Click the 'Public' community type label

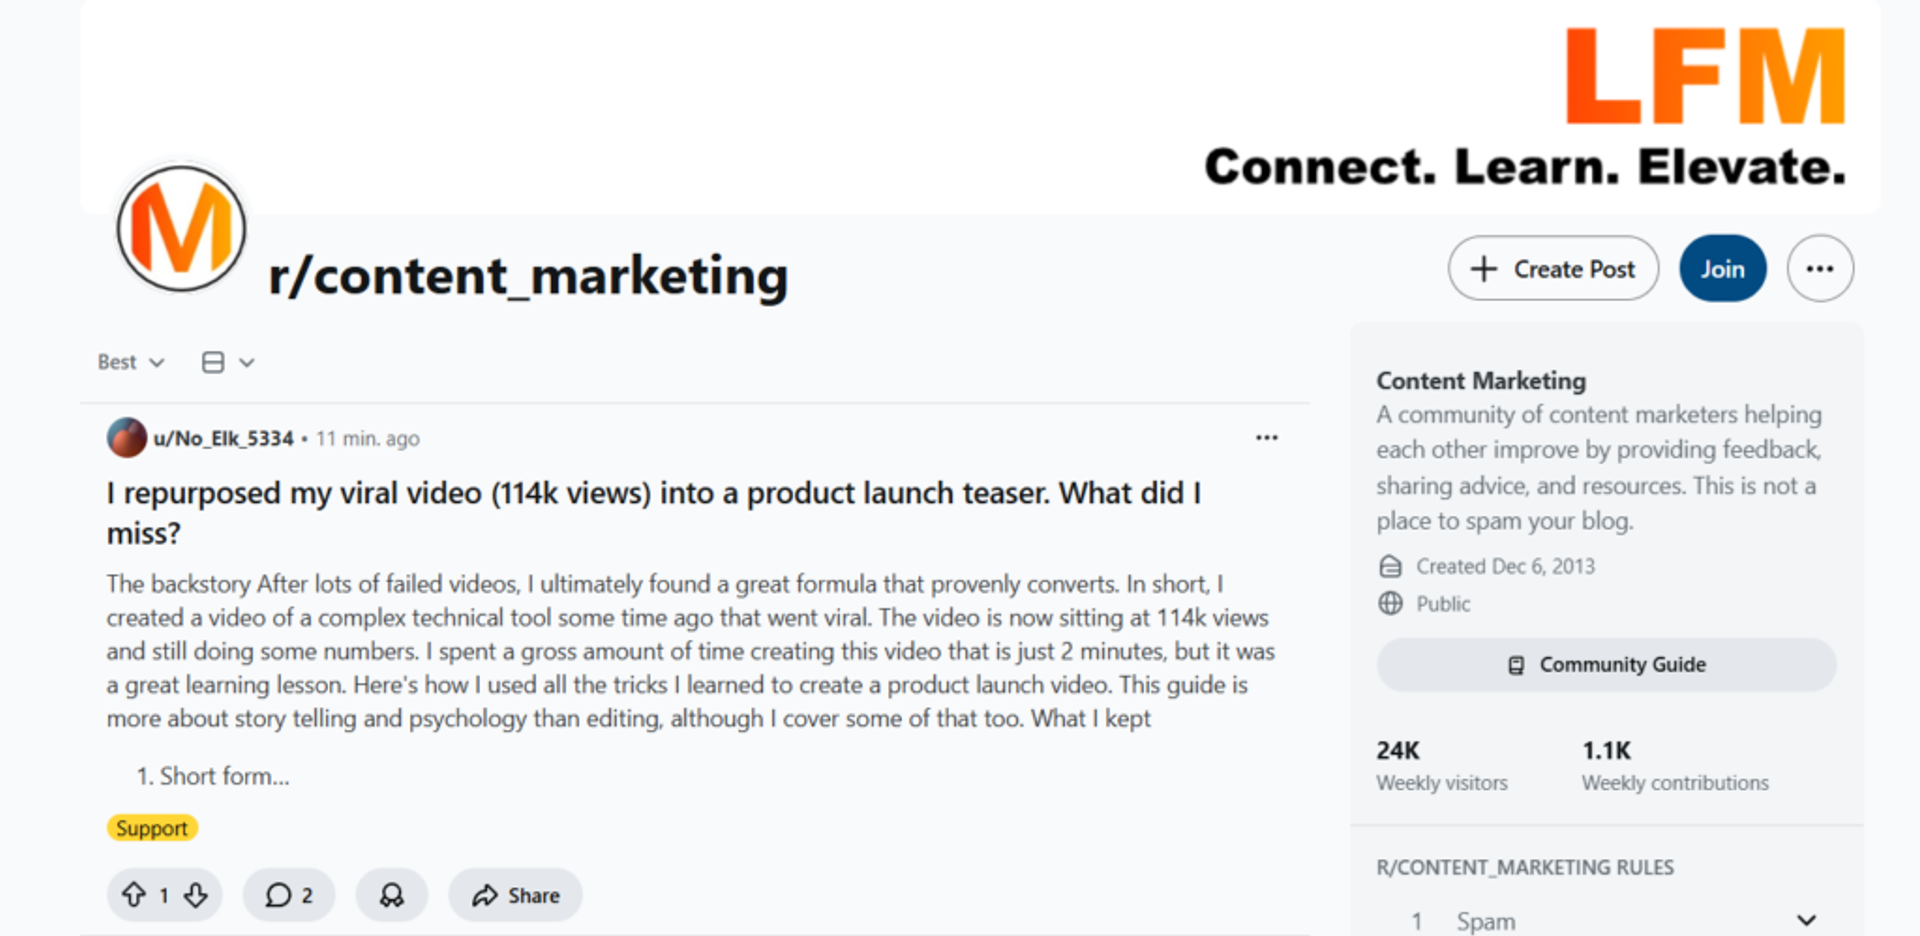click(1443, 604)
